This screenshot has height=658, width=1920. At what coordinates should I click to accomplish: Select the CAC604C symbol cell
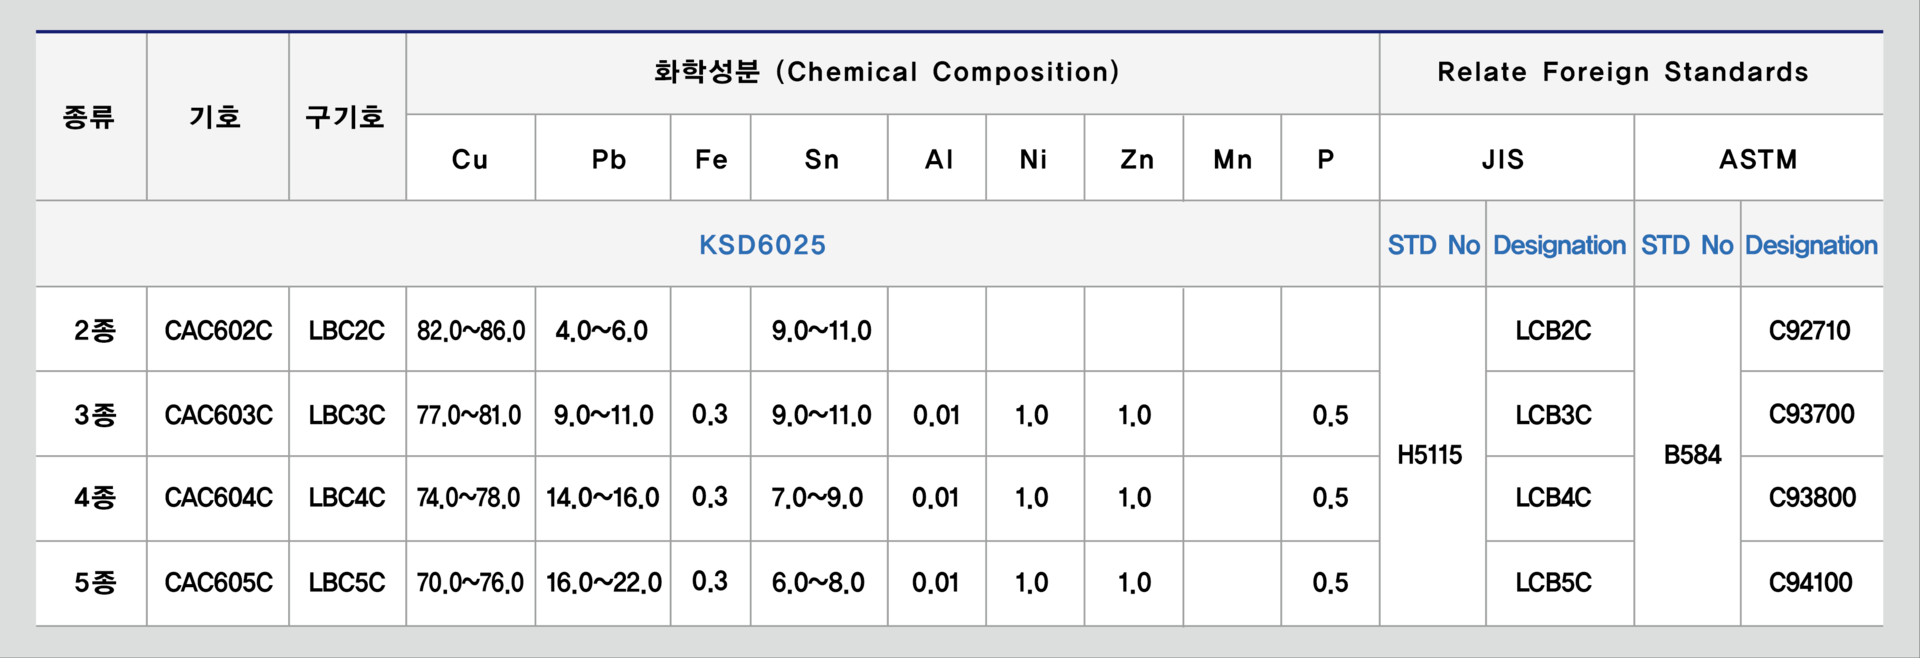coord(218,497)
